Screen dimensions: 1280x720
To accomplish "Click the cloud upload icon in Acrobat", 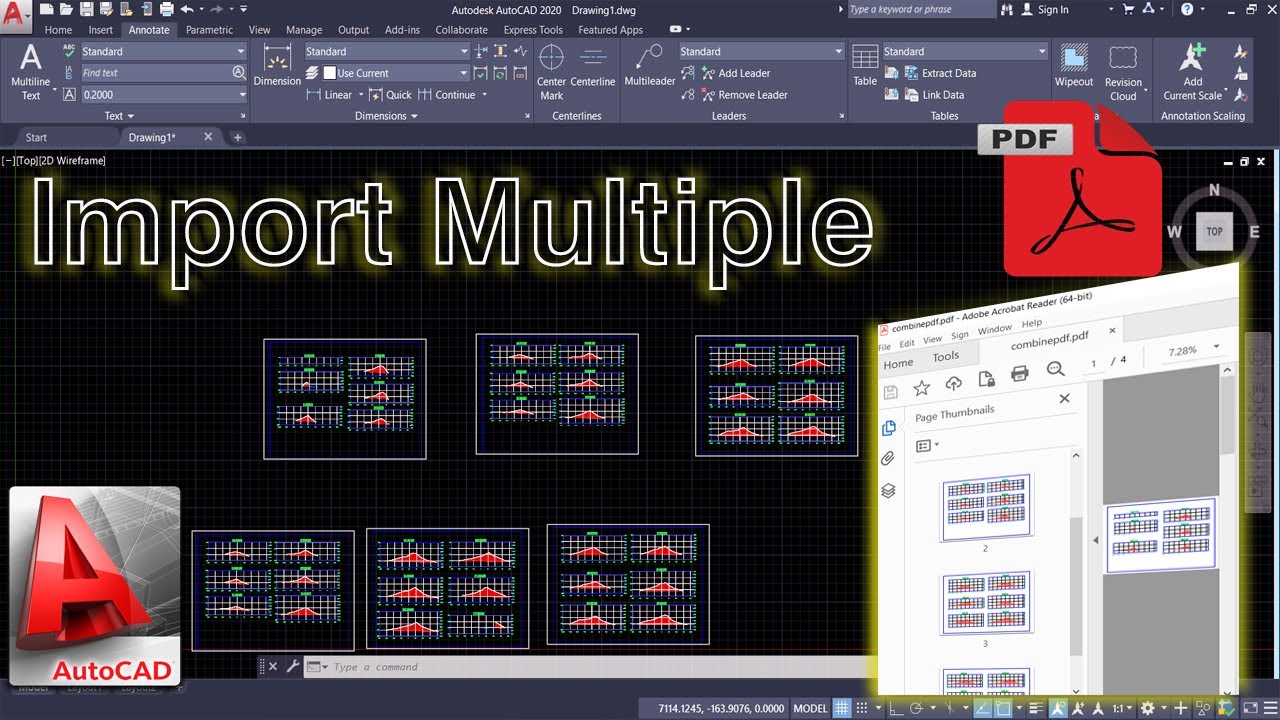I will 954,383.
